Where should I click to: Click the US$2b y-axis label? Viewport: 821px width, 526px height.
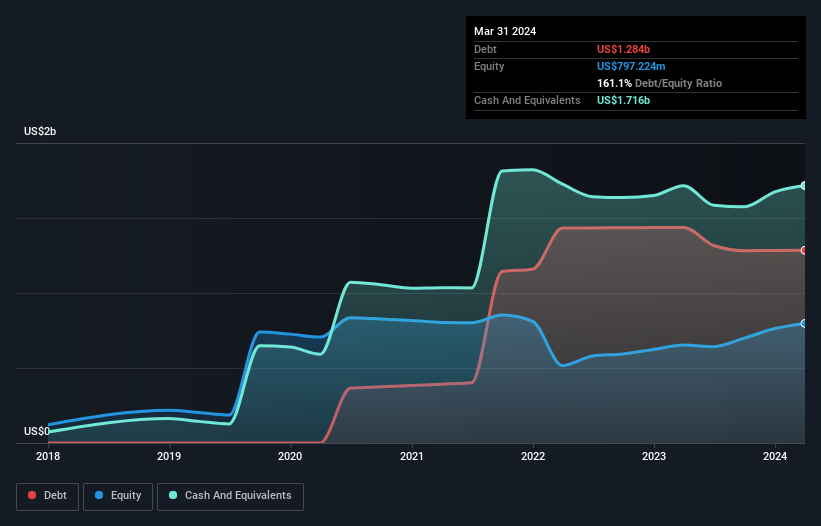[40, 131]
